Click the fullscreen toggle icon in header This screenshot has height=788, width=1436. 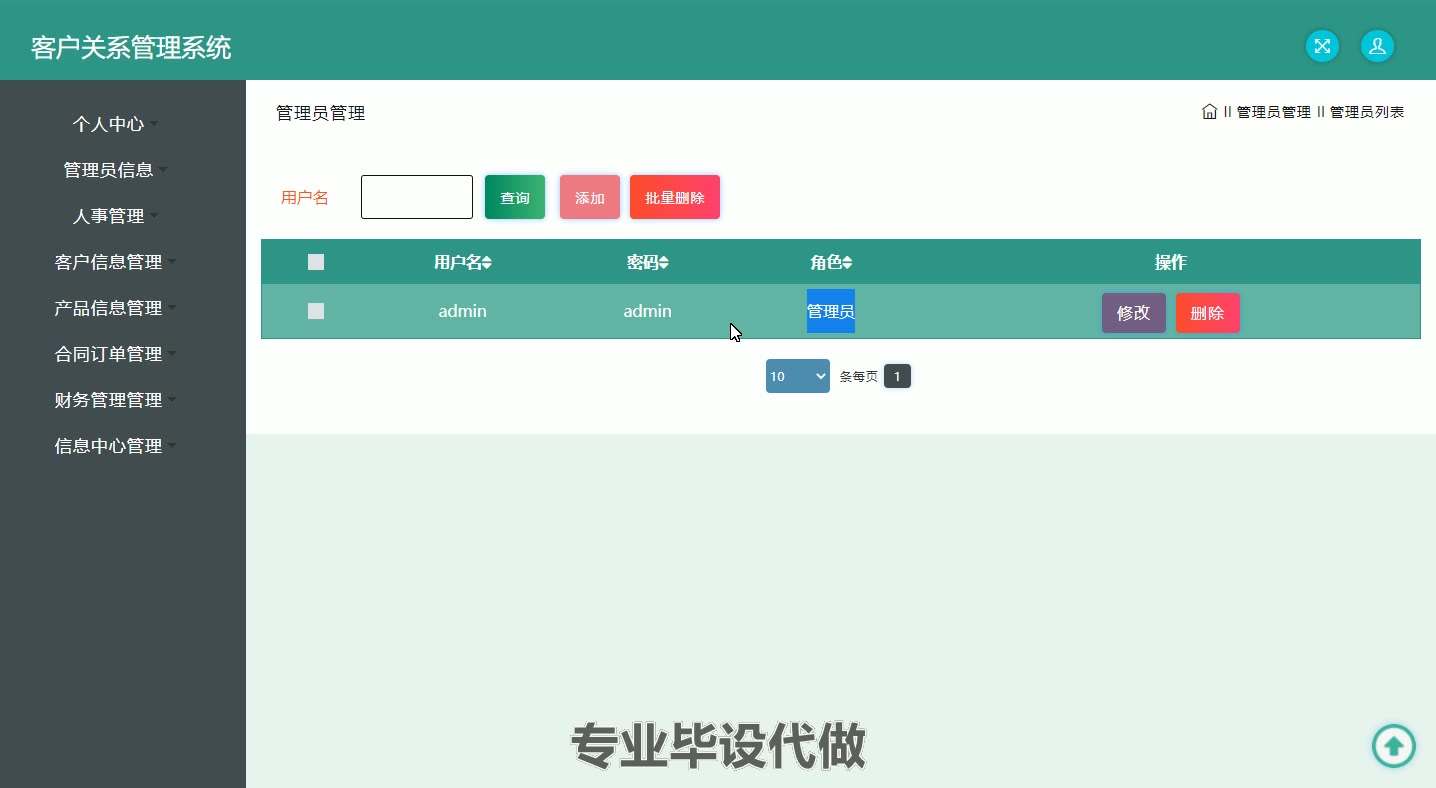(x=1323, y=46)
